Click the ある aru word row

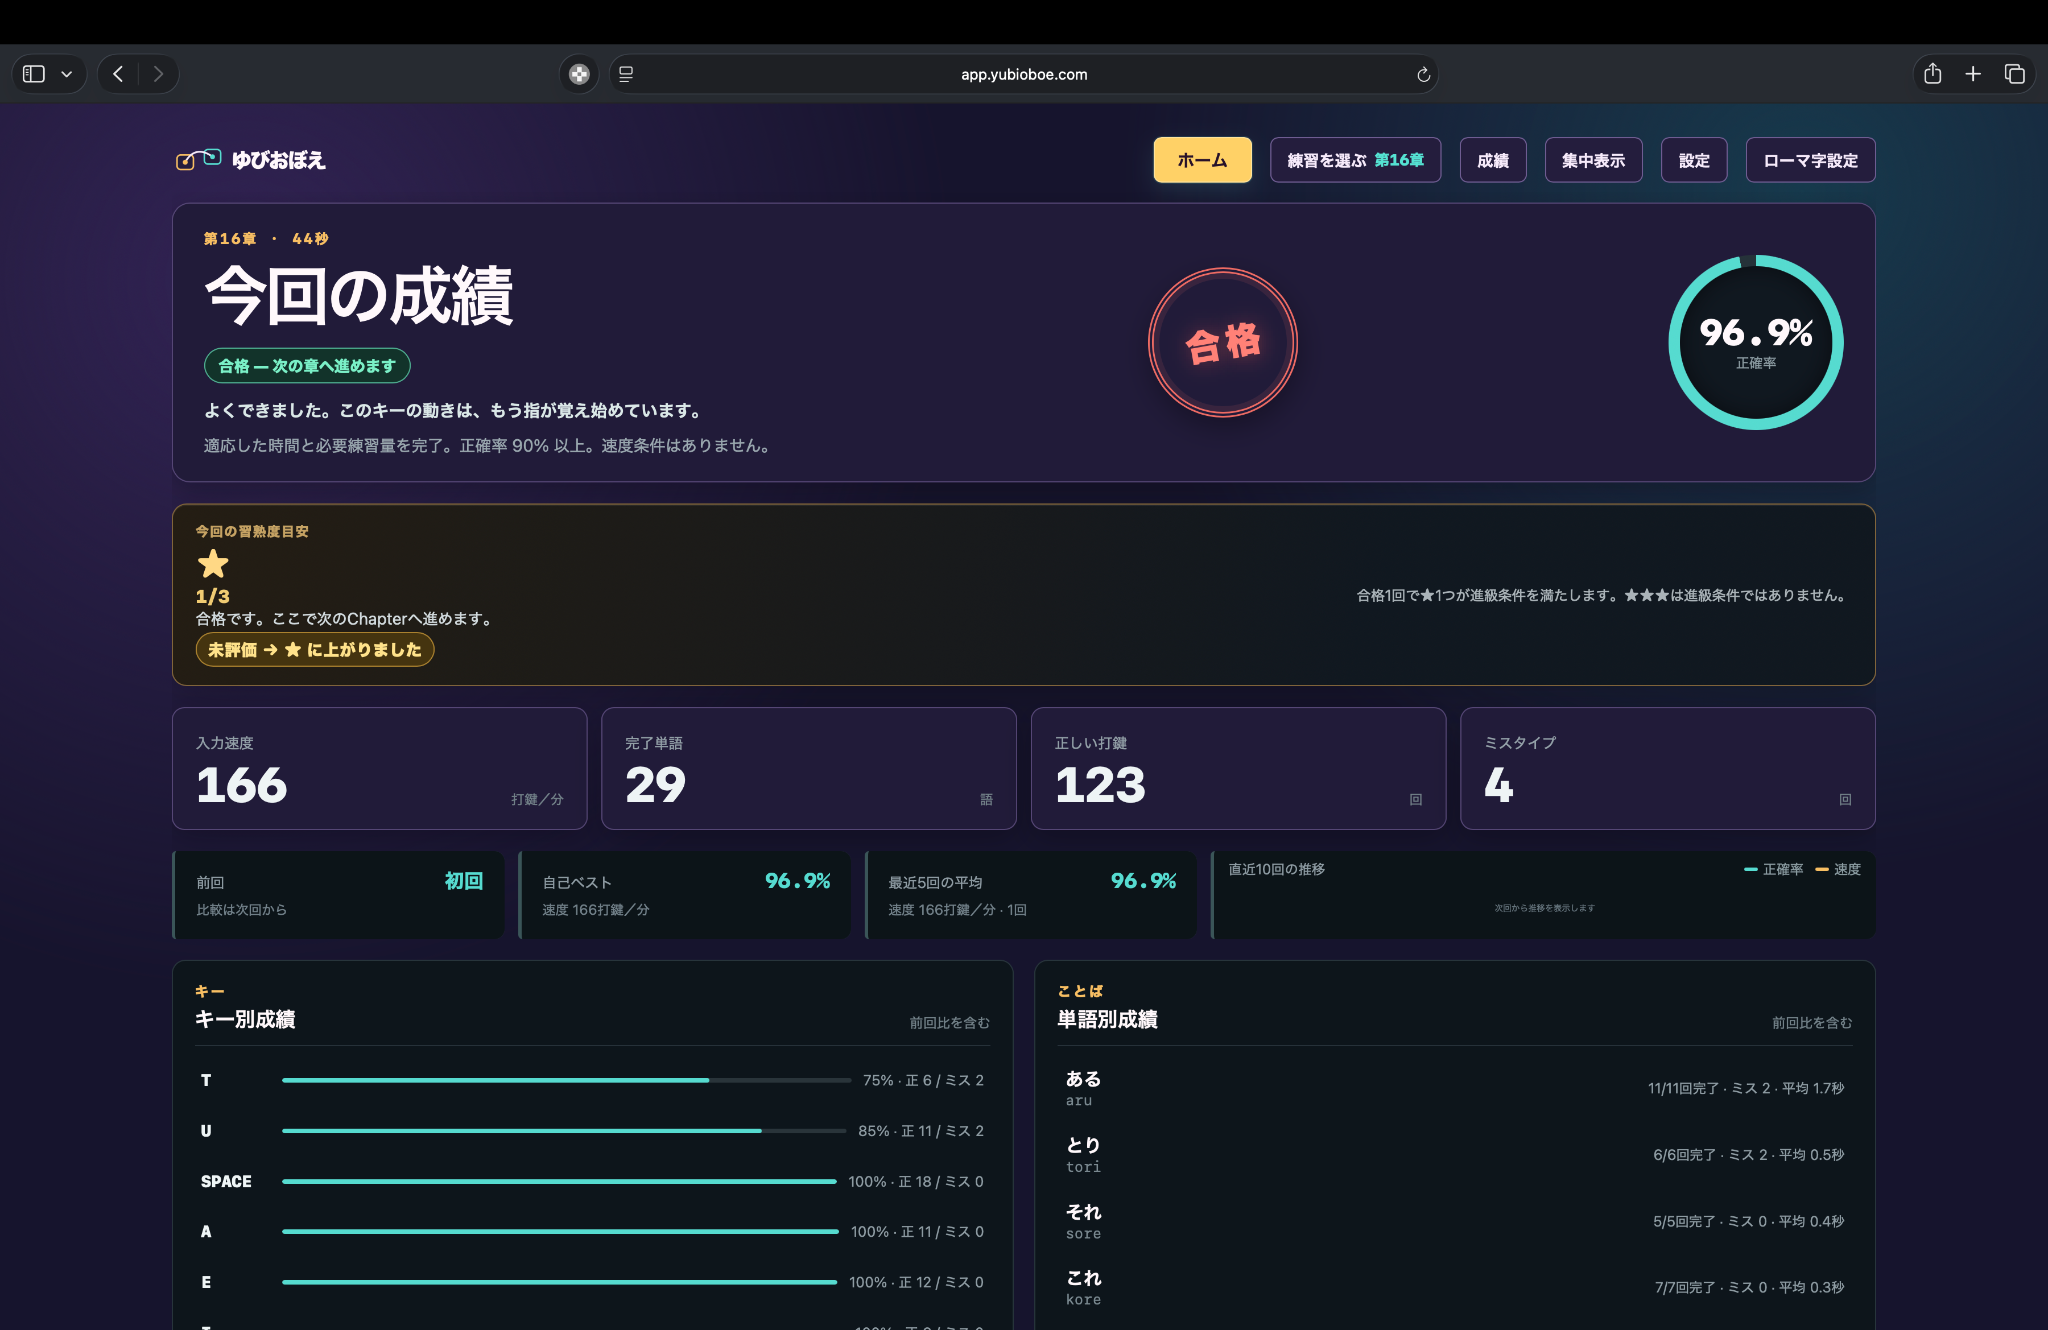click(x=1455, y=1088)
